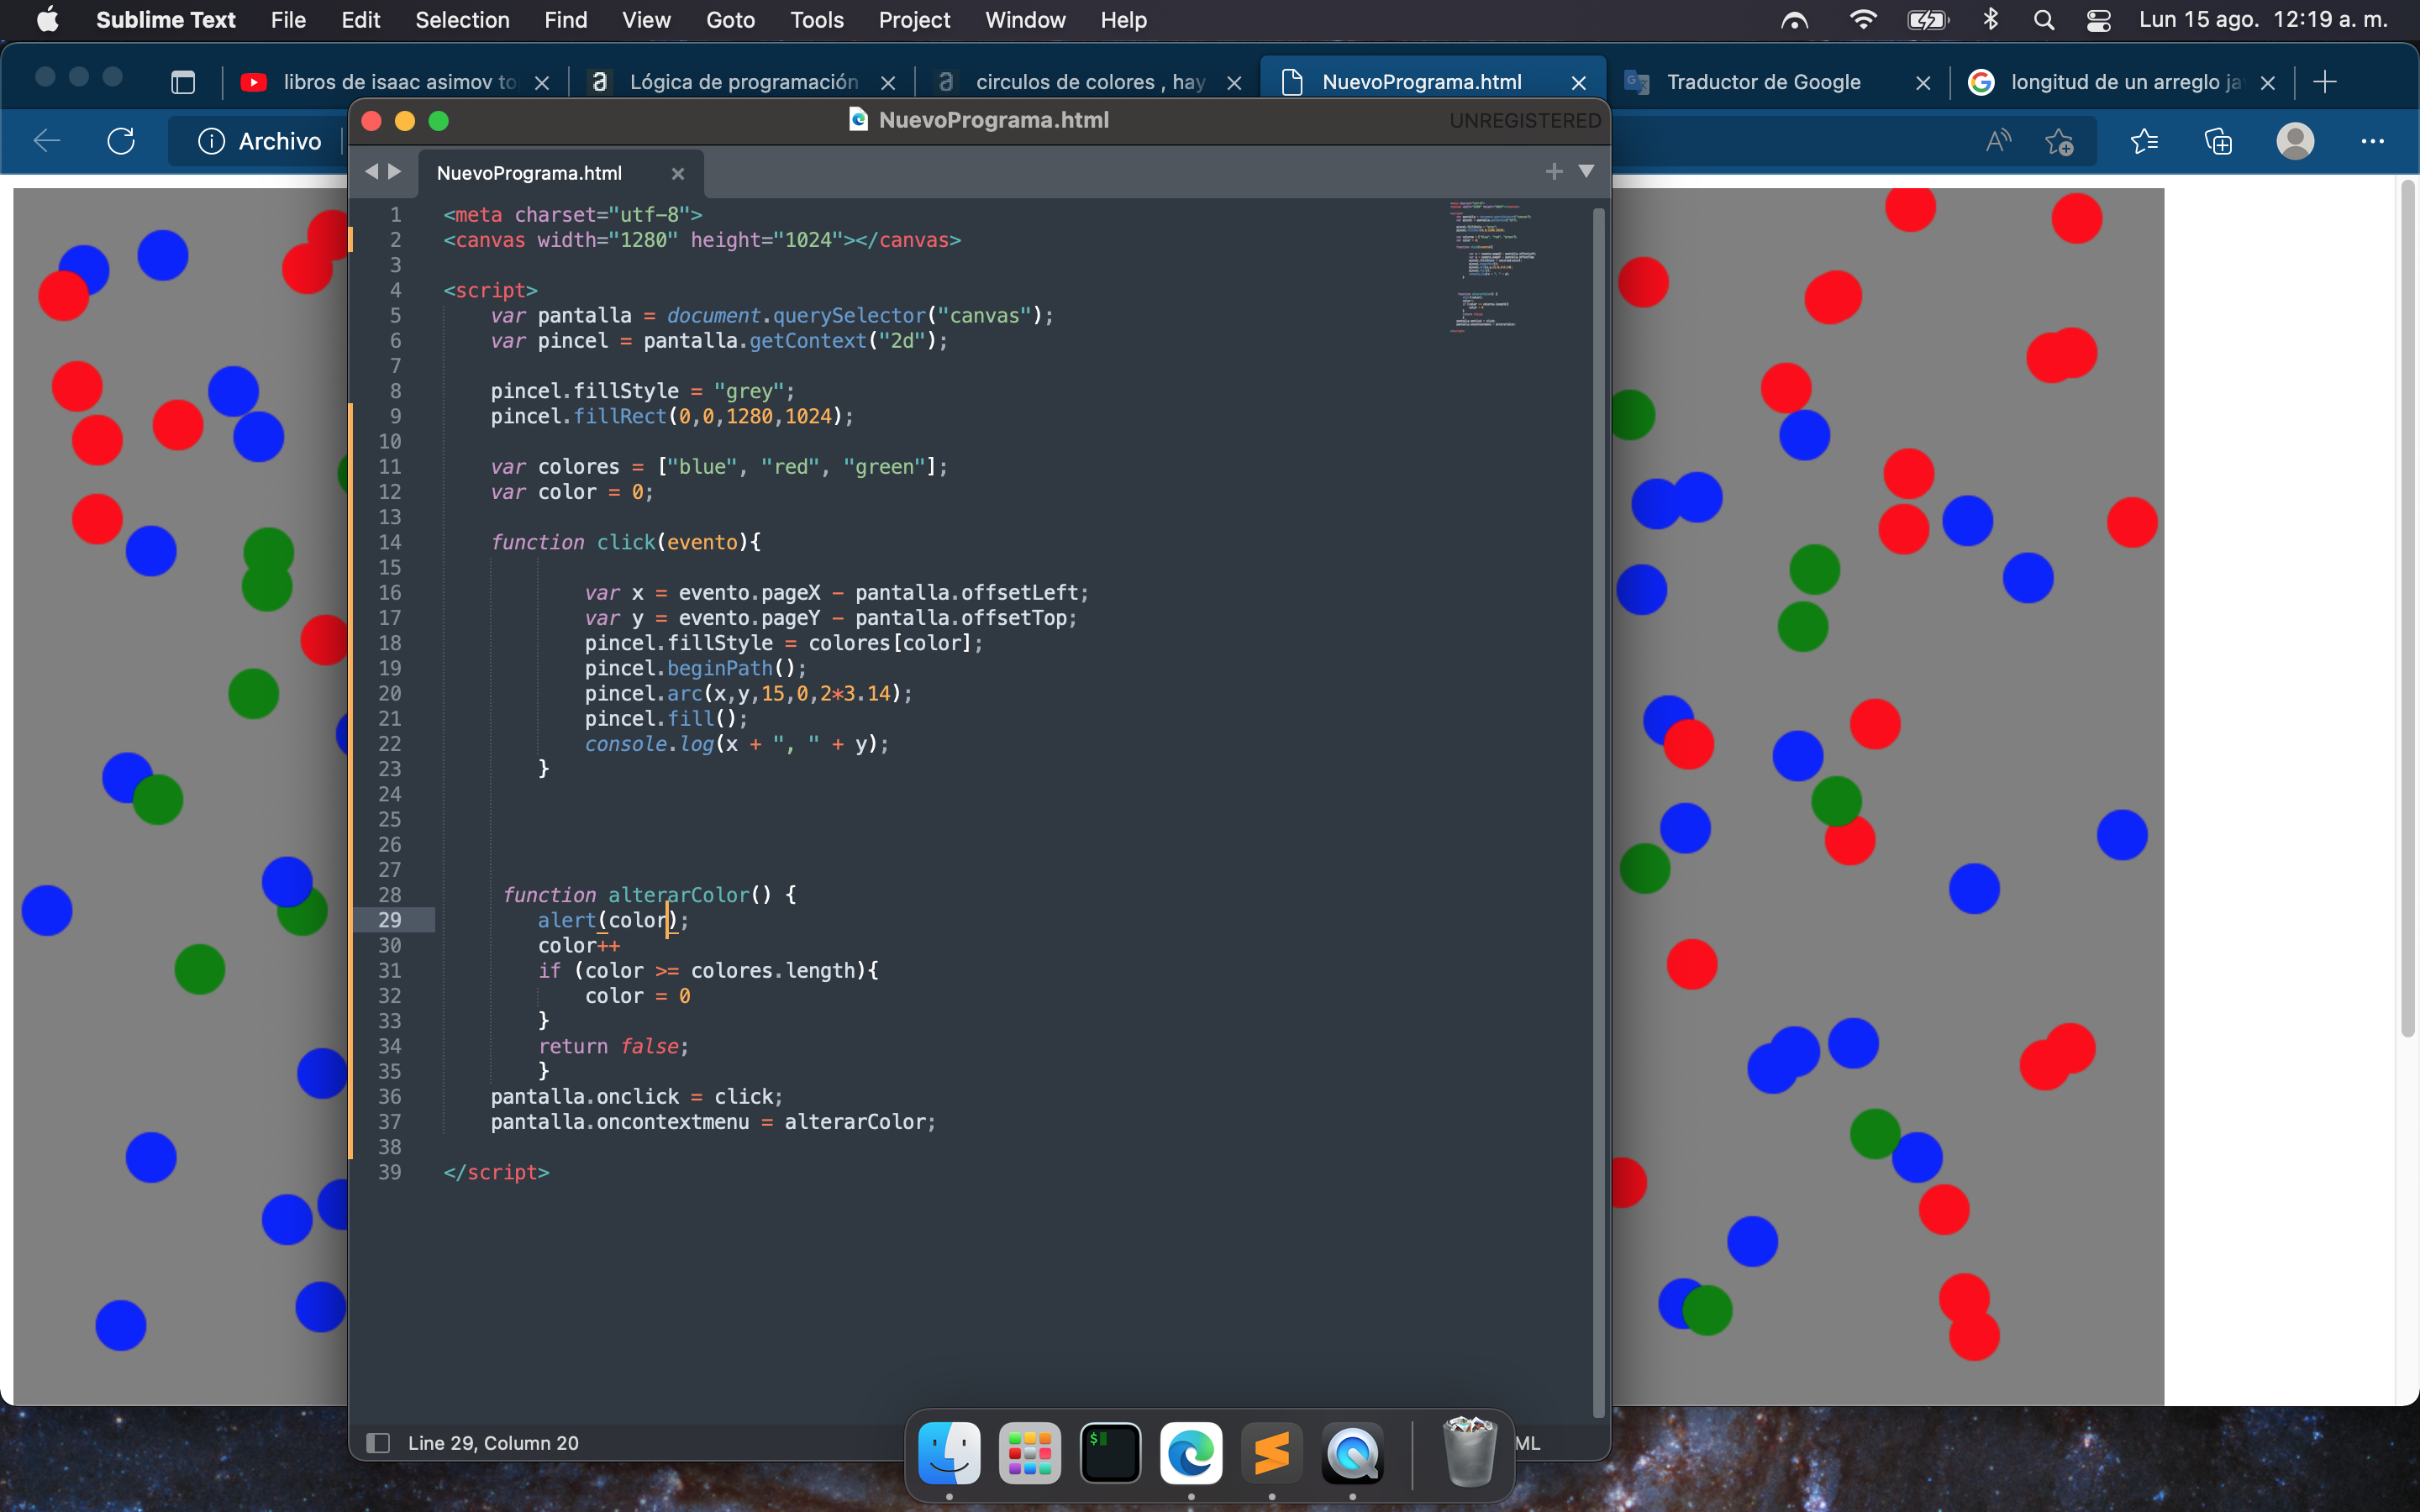Add new tab in Sublime Text
Image resolution: width=2420 pixels, height=1512 pixels.
pos(1554,172)
